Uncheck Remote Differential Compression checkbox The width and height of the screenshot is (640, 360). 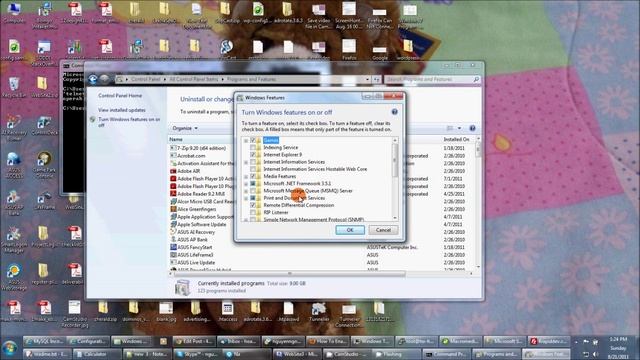pyautogui.click(x=253, y=205)
